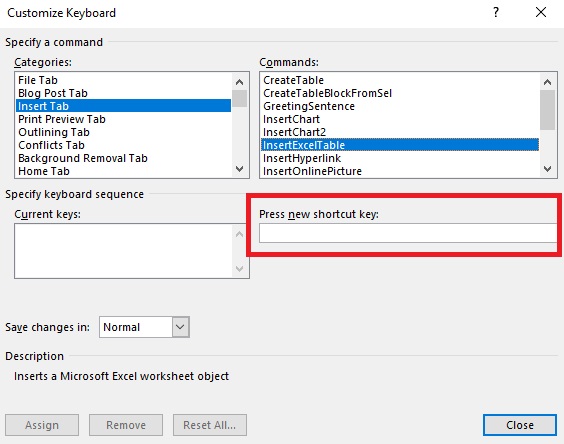Click Current keys scroll down arrow
The width and height of the screenshot is (564, 444).
click(x=240, y=268)
